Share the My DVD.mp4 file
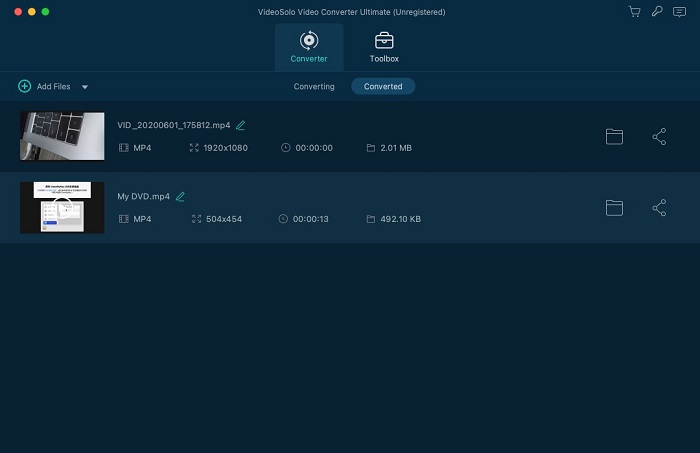This screenshot has height=453, width=700. coord(659,208)
